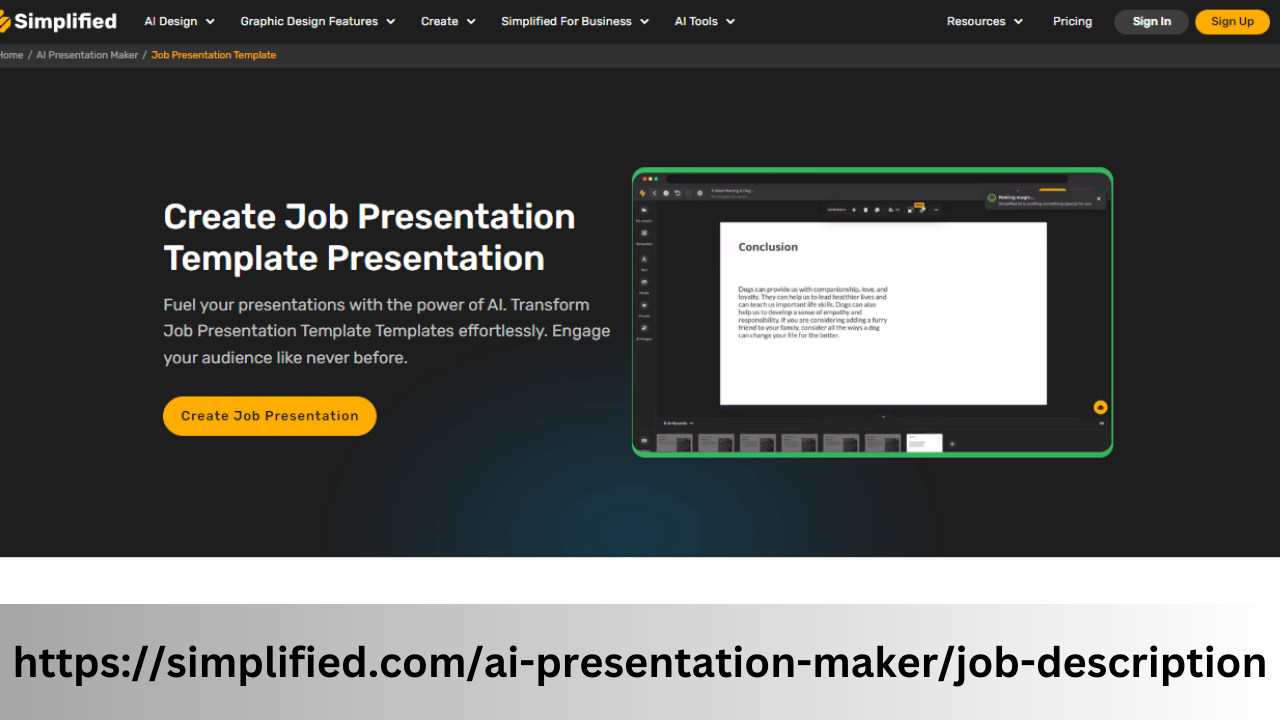Image resolution: width=1280 pixels, height=720 pixels.
Task: Select the white Conclusion slide thumbnail
Action: point(924,441)
